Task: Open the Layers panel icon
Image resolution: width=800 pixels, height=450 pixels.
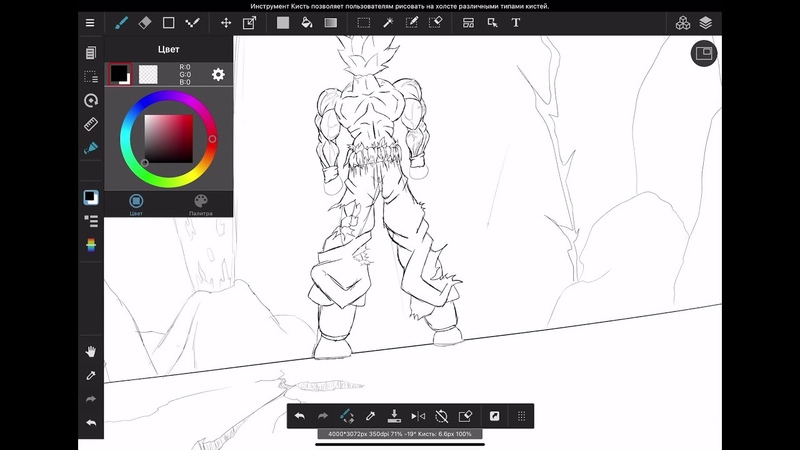Action: 705,22
